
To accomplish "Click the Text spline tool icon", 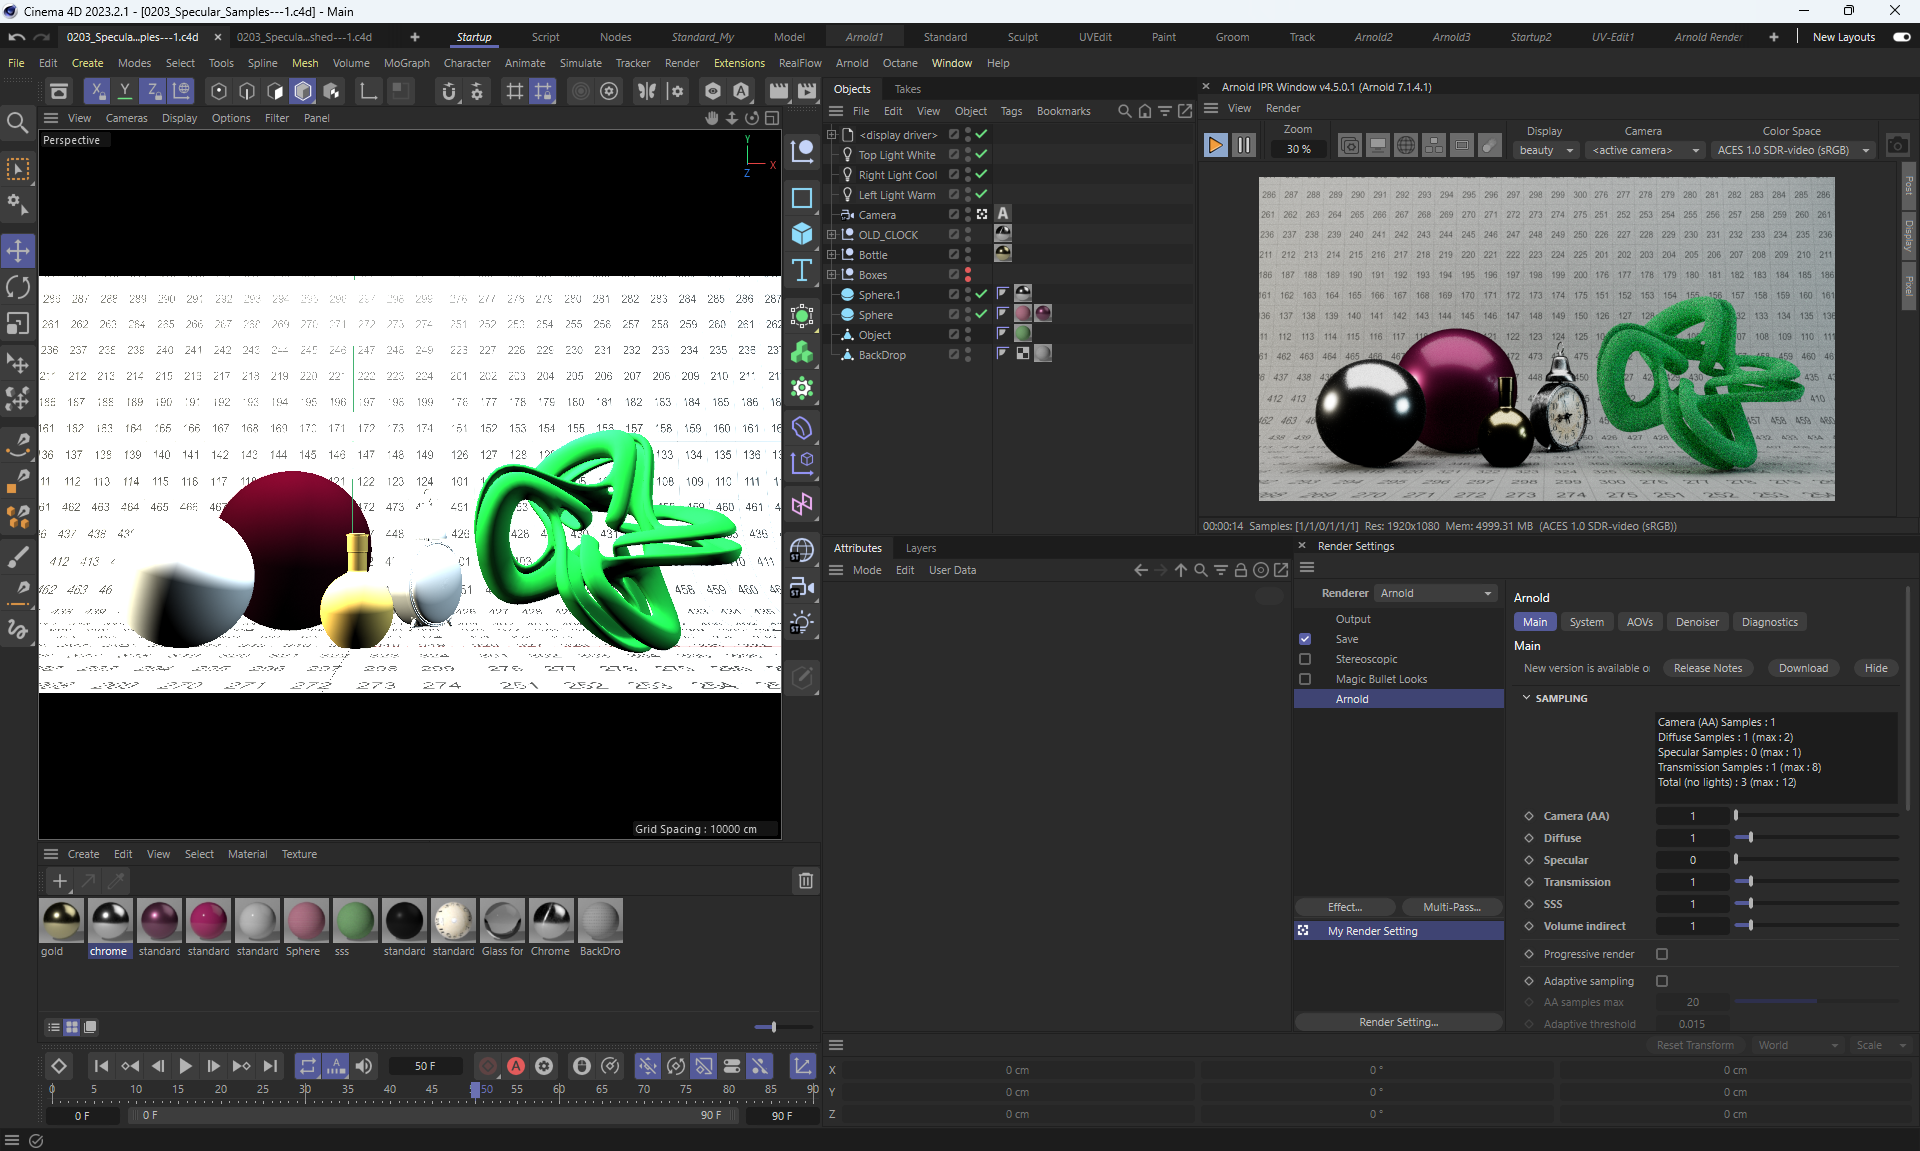I will 802,271.
